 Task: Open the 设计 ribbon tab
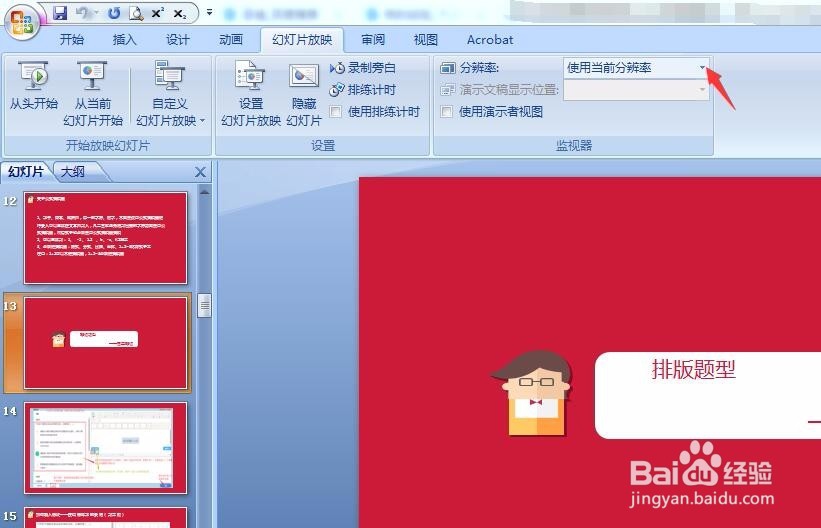coord(178,40)
